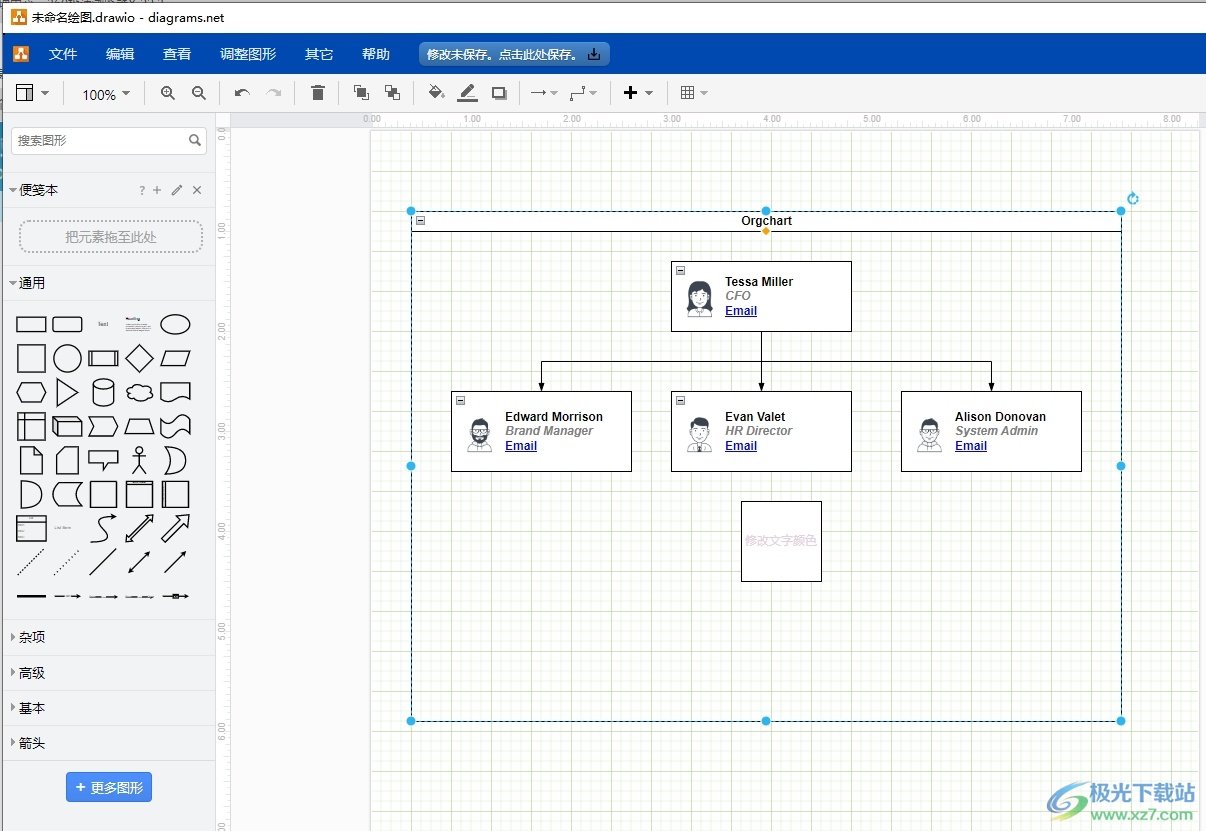1206x831 pixels.
Task: Click the To Back icon
Action: (x=392, y=93)
